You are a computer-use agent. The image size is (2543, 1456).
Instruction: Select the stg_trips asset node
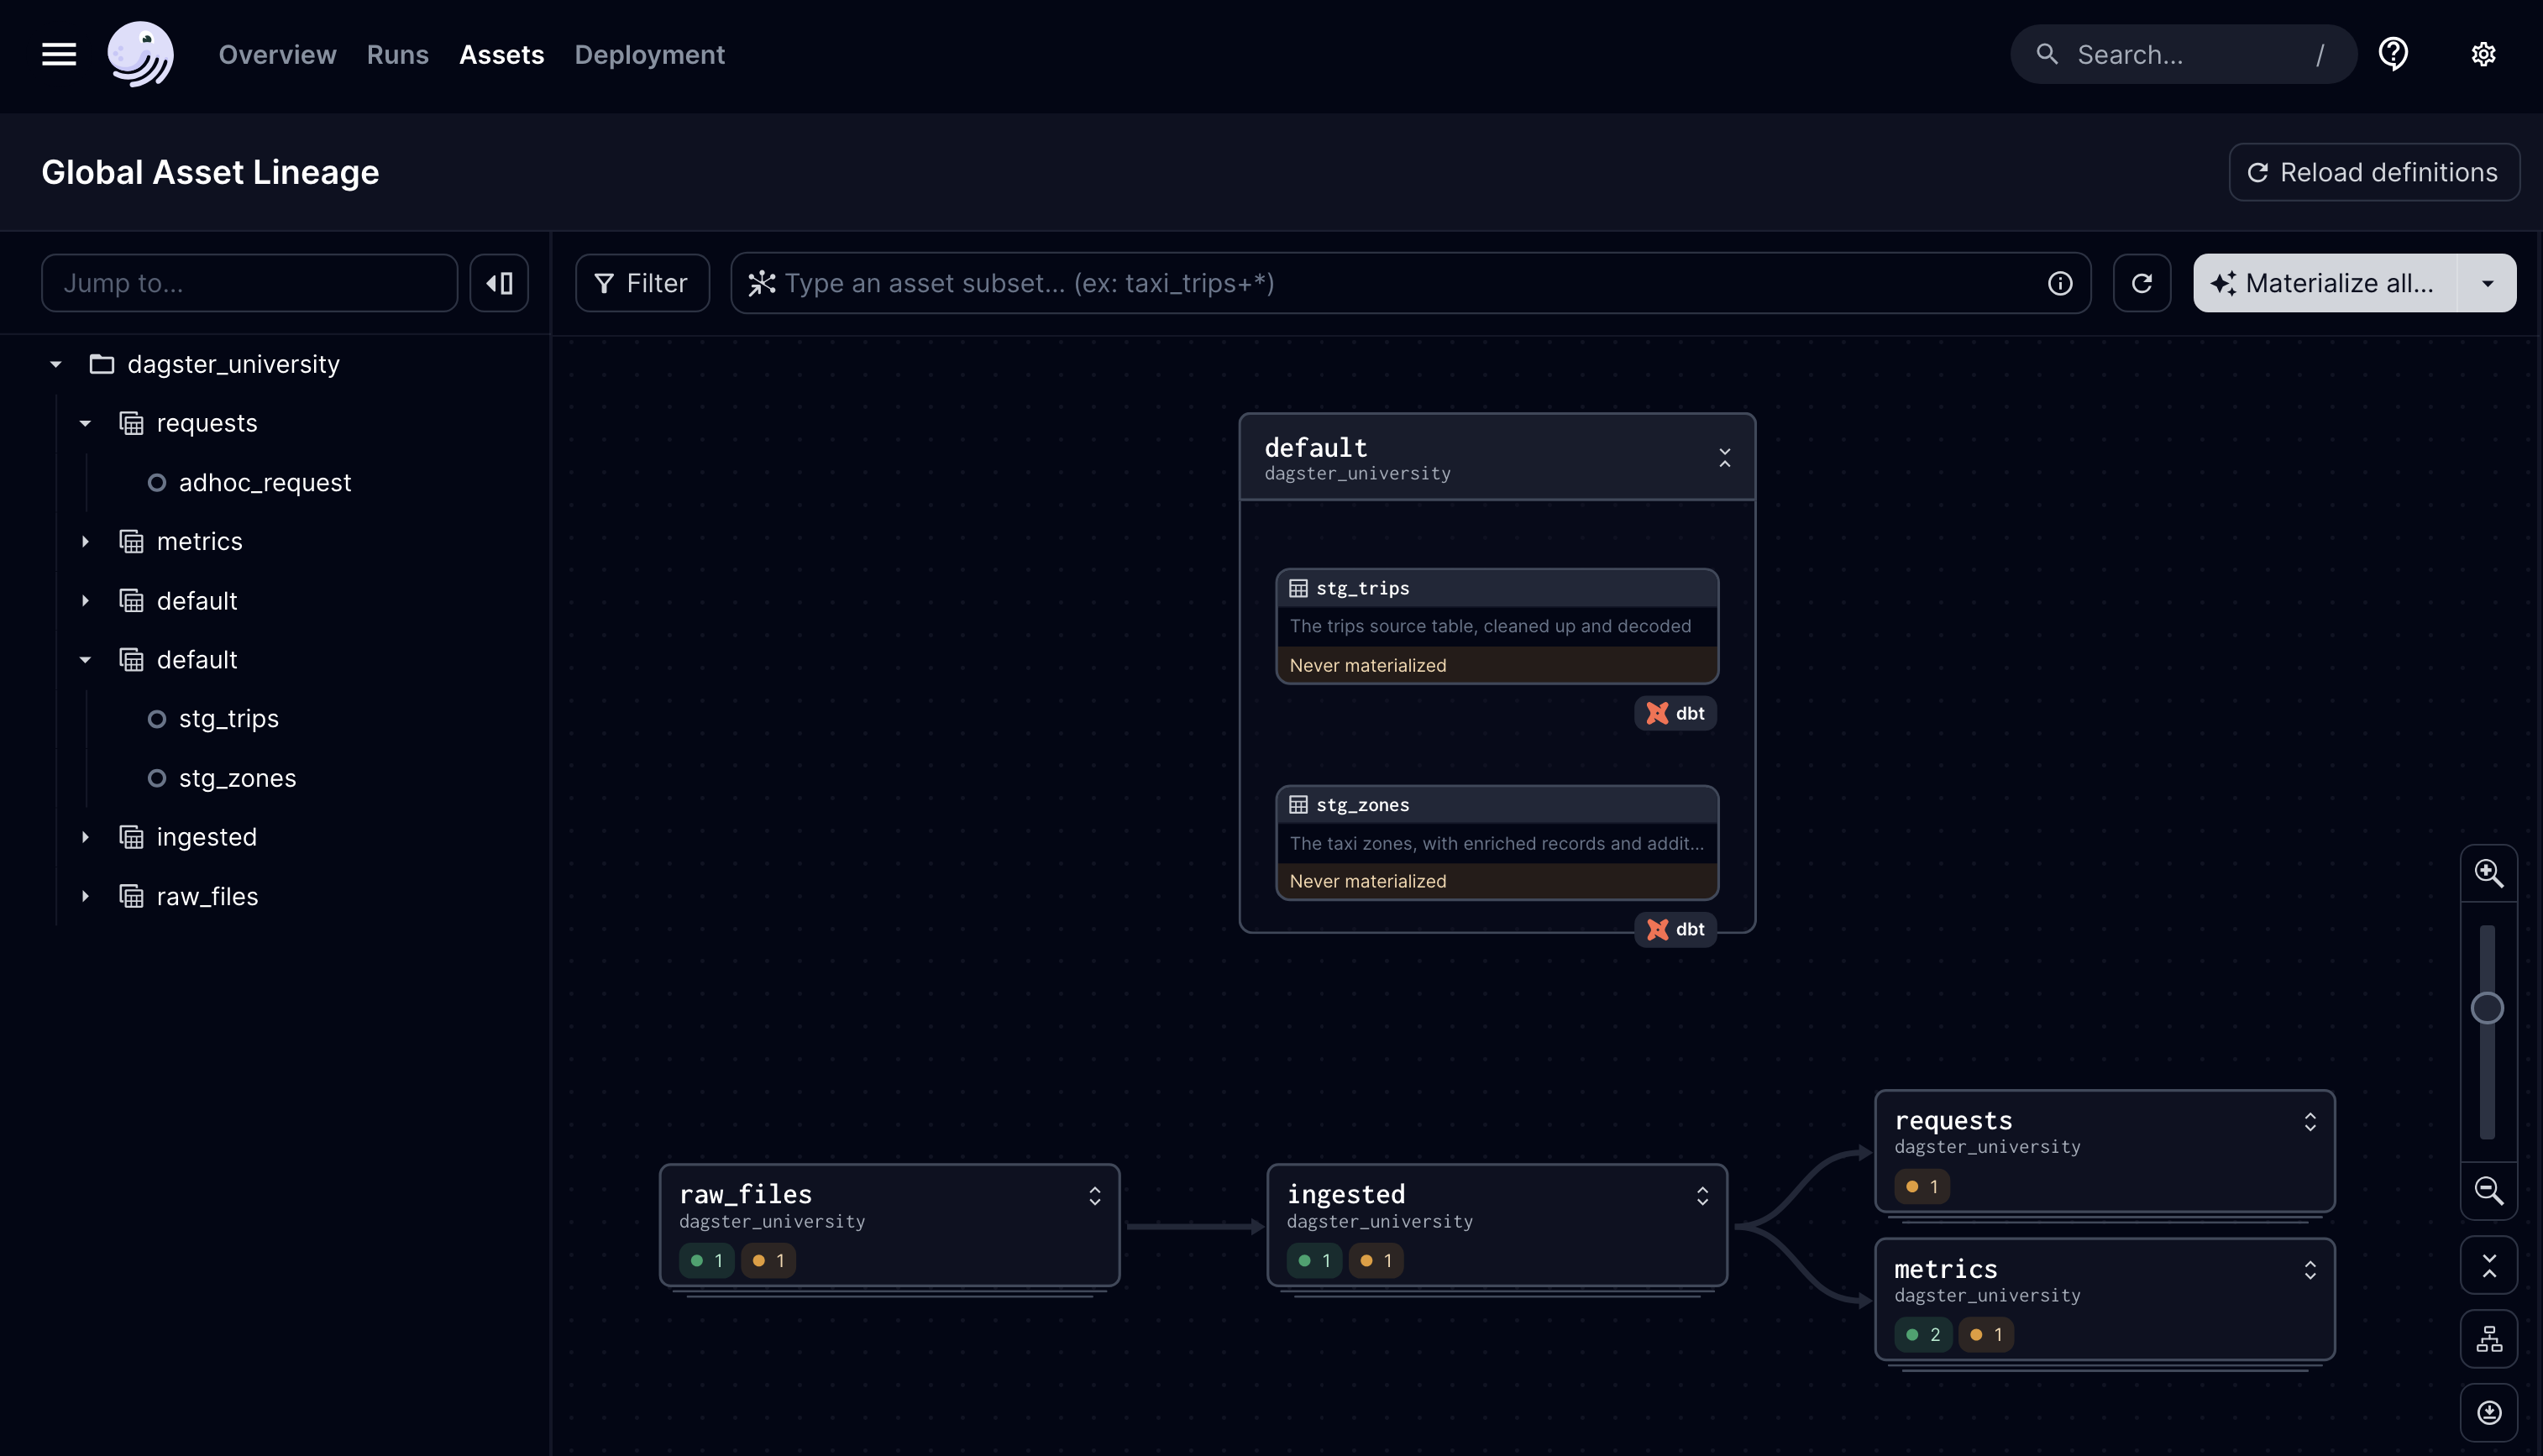(1497, 626)
